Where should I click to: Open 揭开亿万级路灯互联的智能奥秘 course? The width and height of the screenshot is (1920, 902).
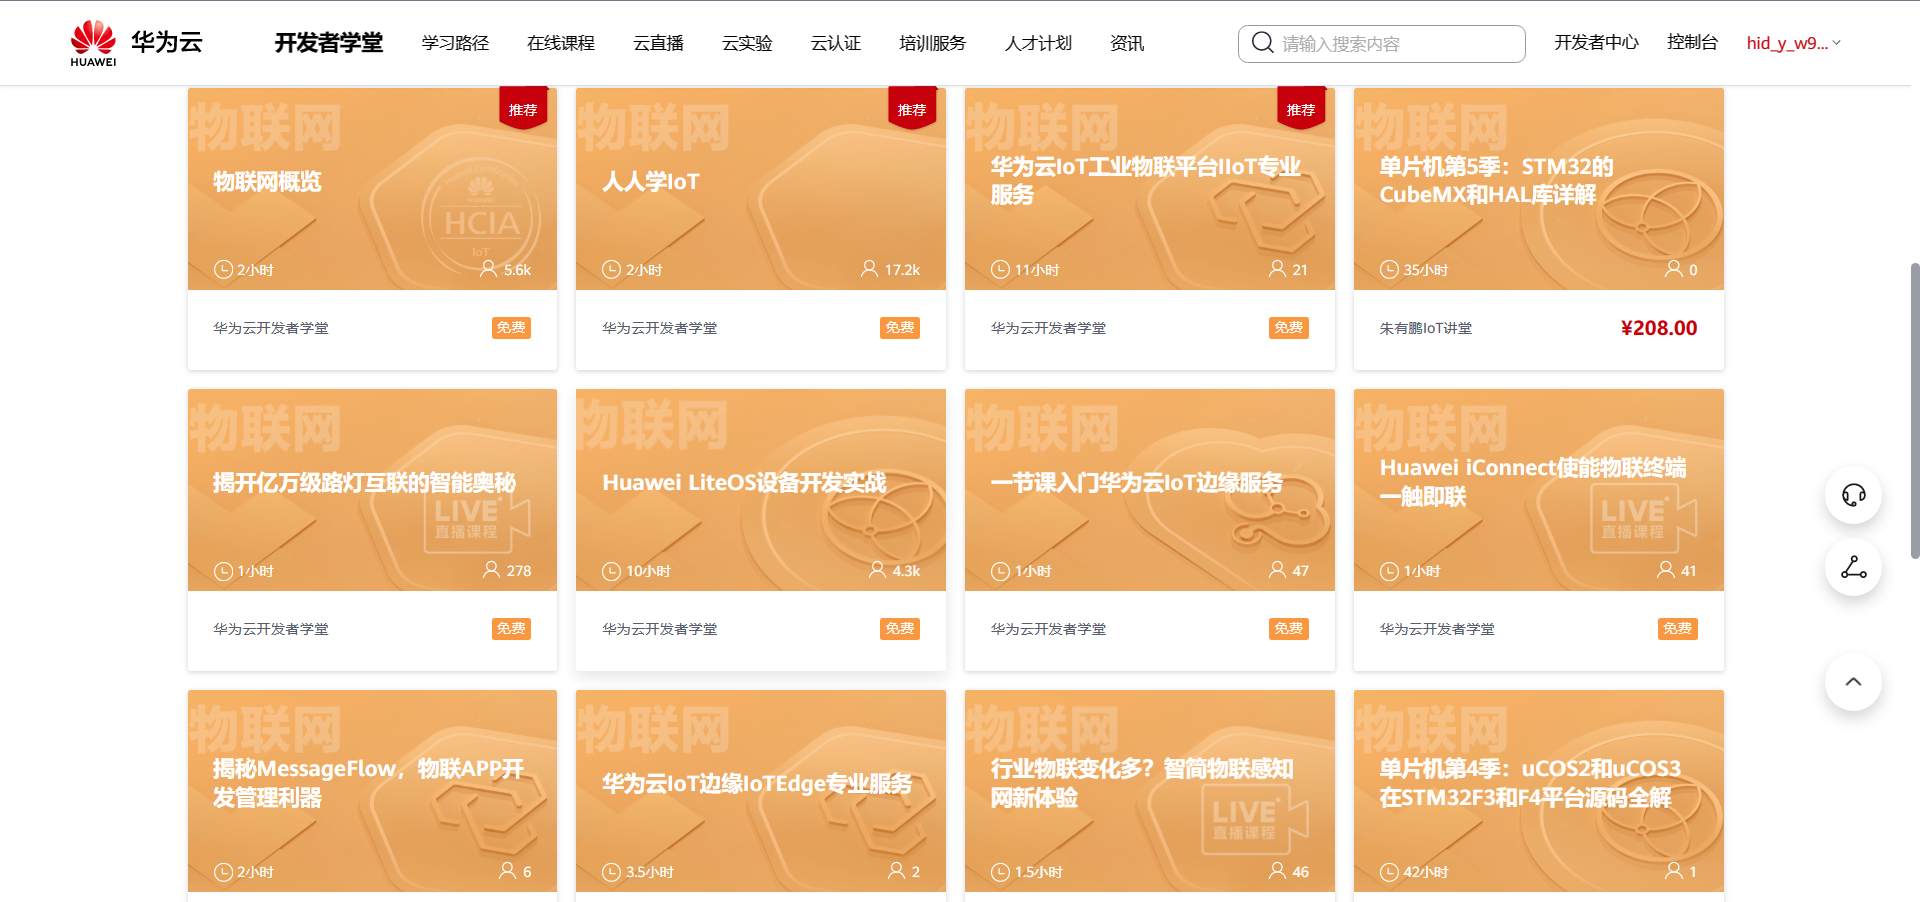coord(372,530)
